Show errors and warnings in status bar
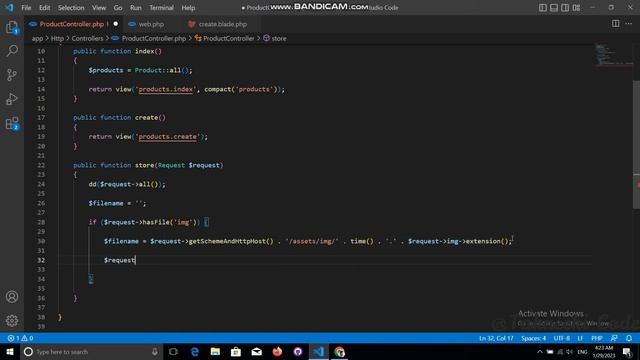Viewport: 640px width, 360px height. (x=20, y=338)
